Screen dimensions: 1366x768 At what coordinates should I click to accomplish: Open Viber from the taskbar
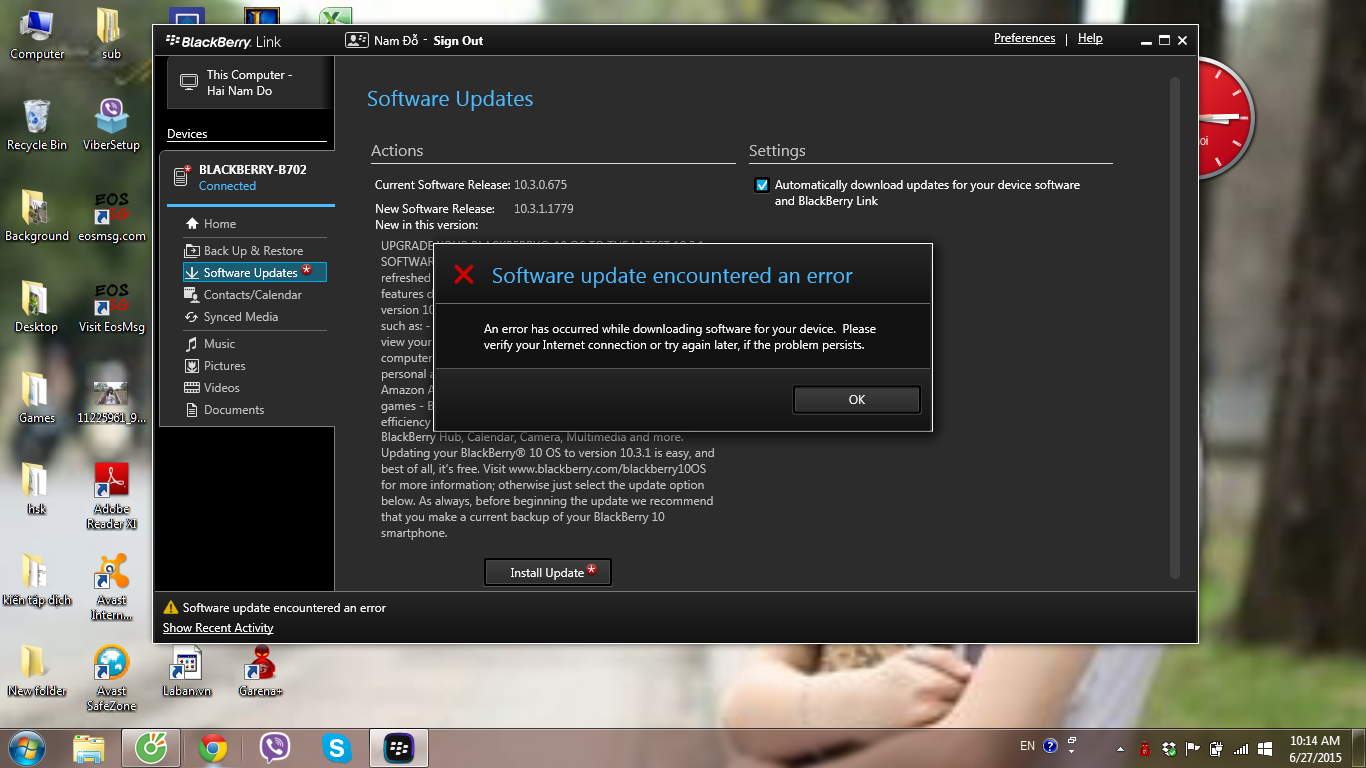274,748
